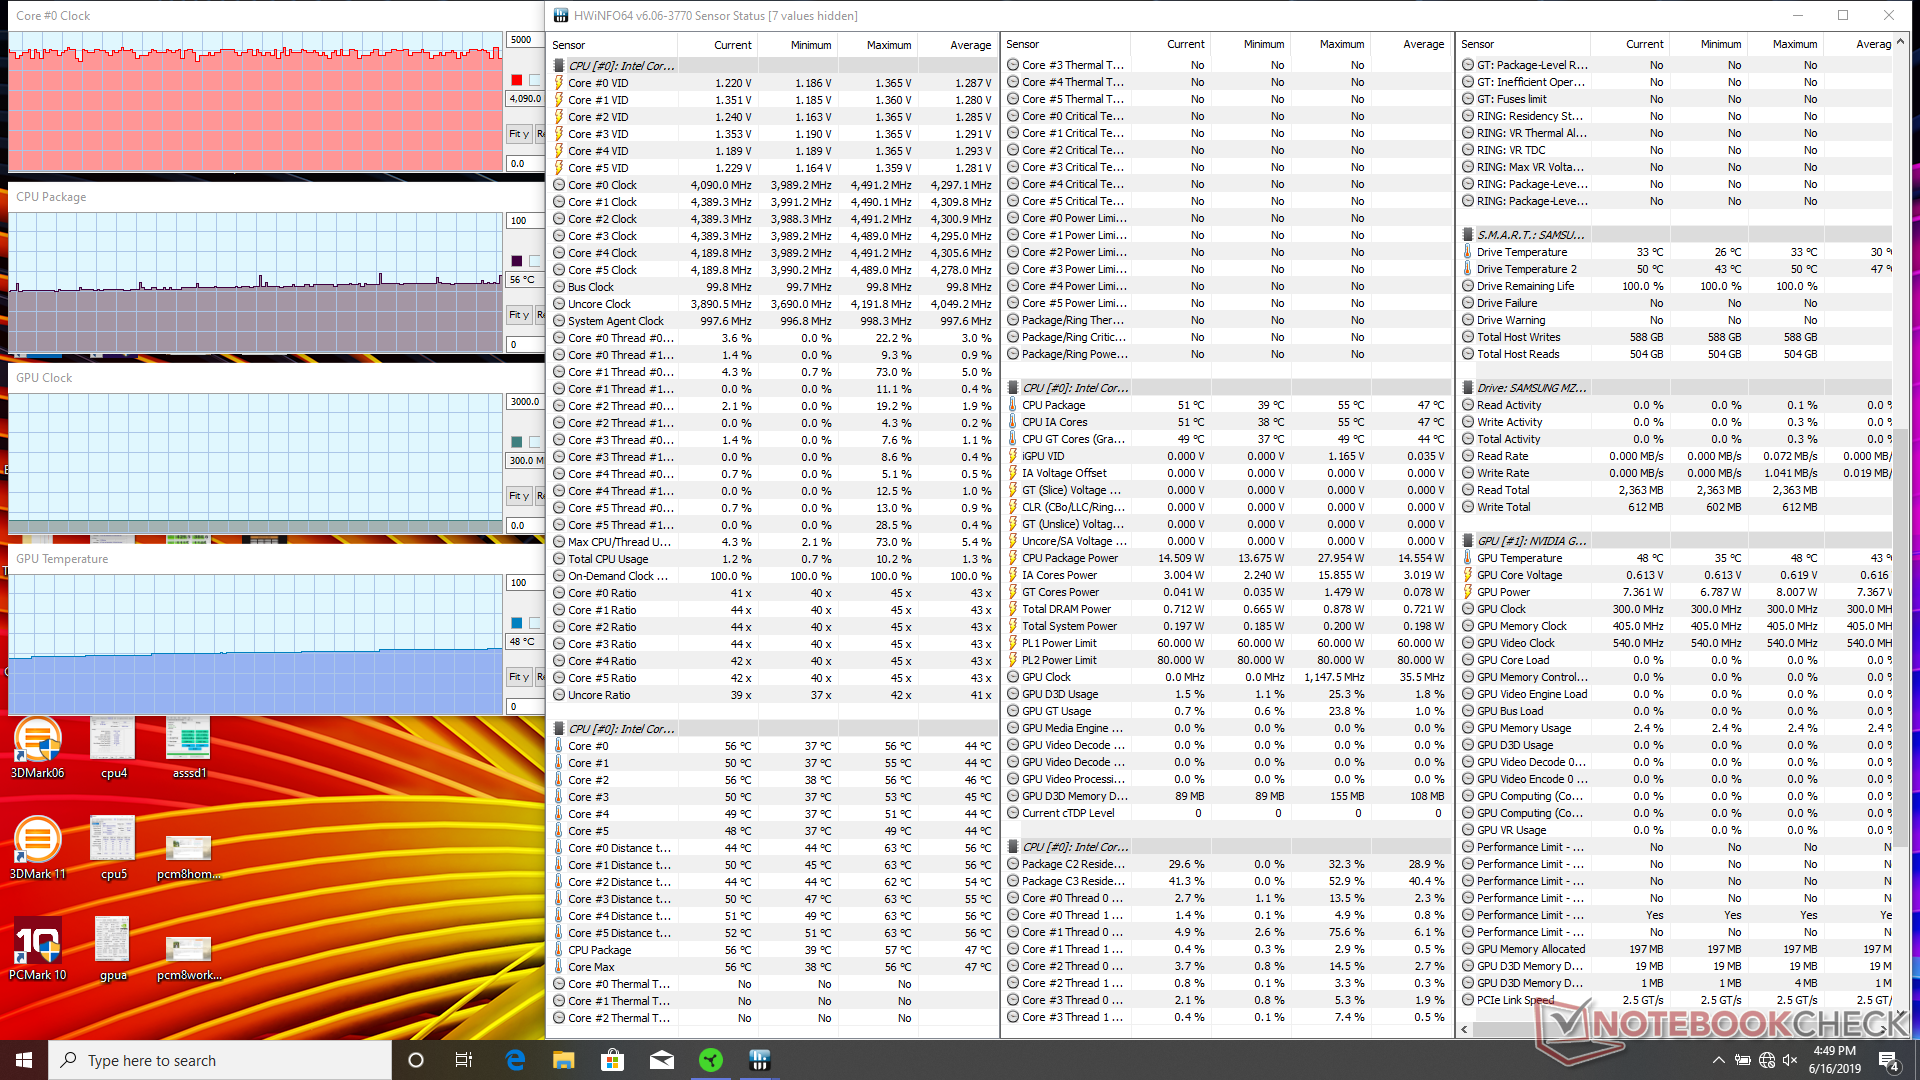The height and width of the screenshot is (1080, 1920).
Task: Open Microsoft Store from the taskbar
Action: [612, 1060]
